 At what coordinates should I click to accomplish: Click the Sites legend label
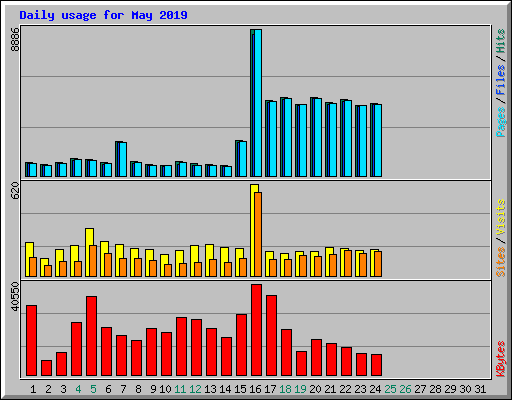tap(500, 262)
